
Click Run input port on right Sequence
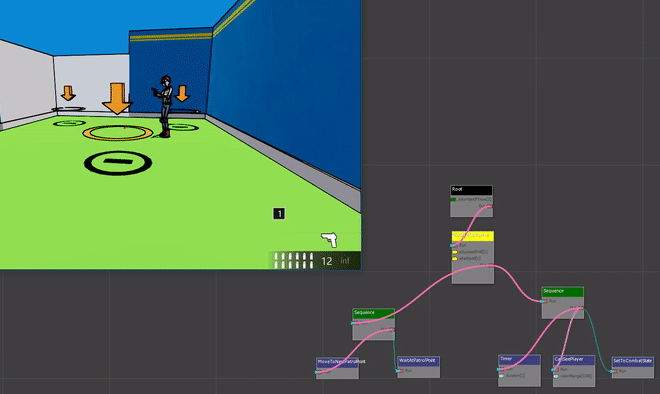(x=544, y=301)
